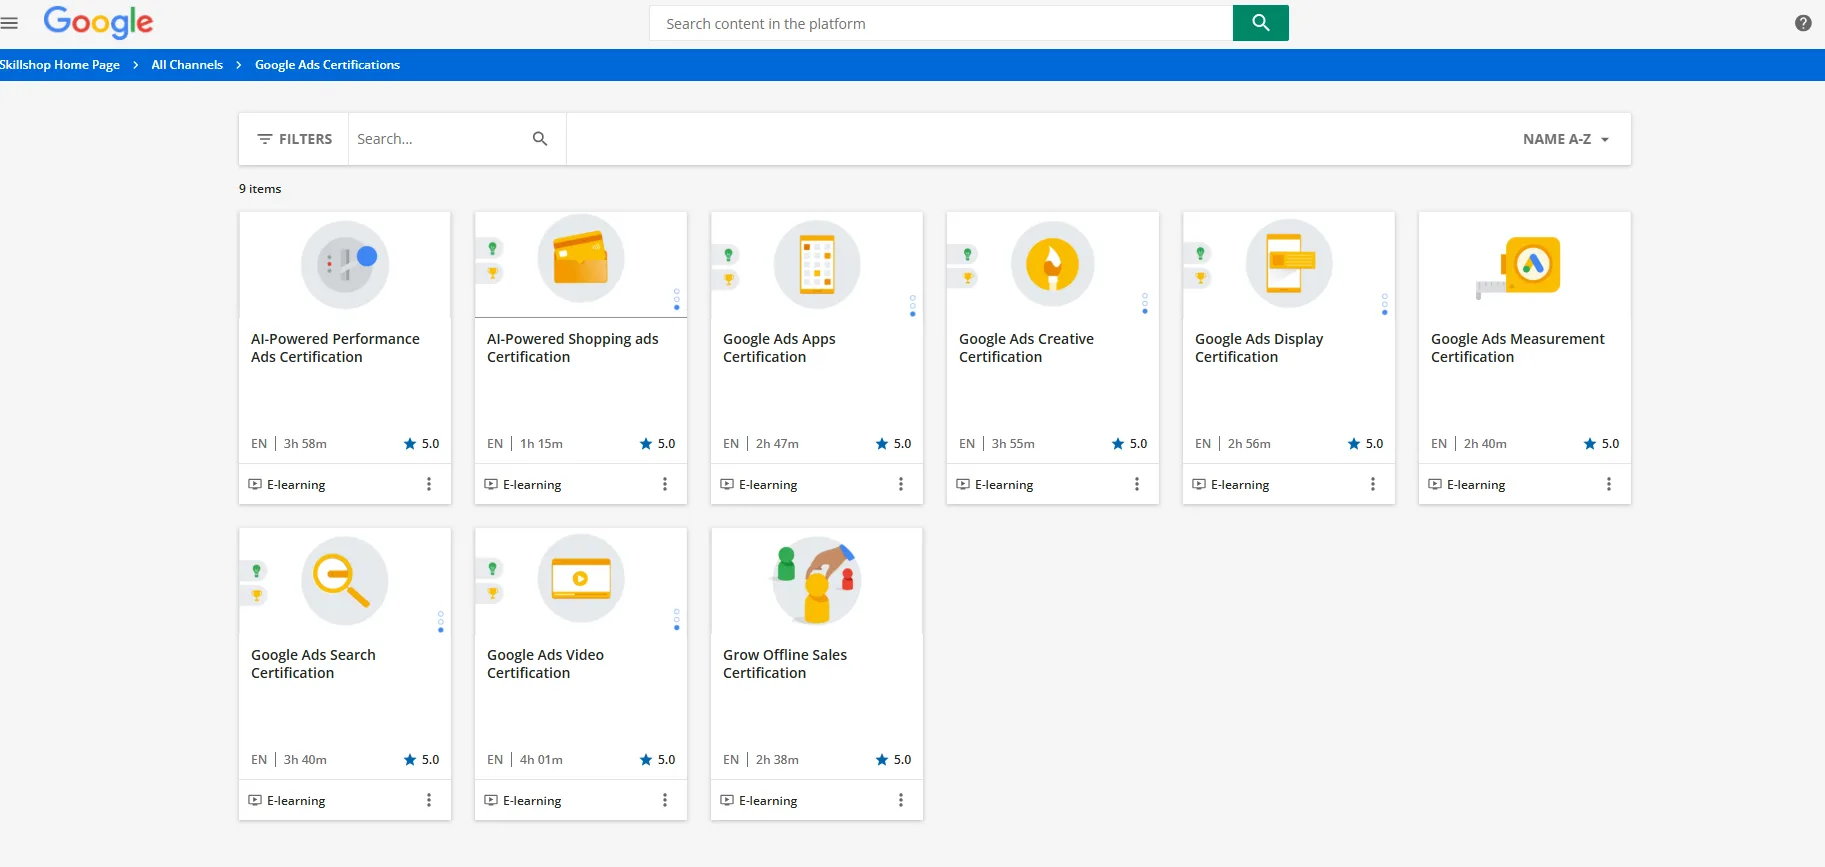This screenshot has height=867, width=1825.
Task: Open the FILTERS panel
Action: pyautogui.click(x=294, y=139)
